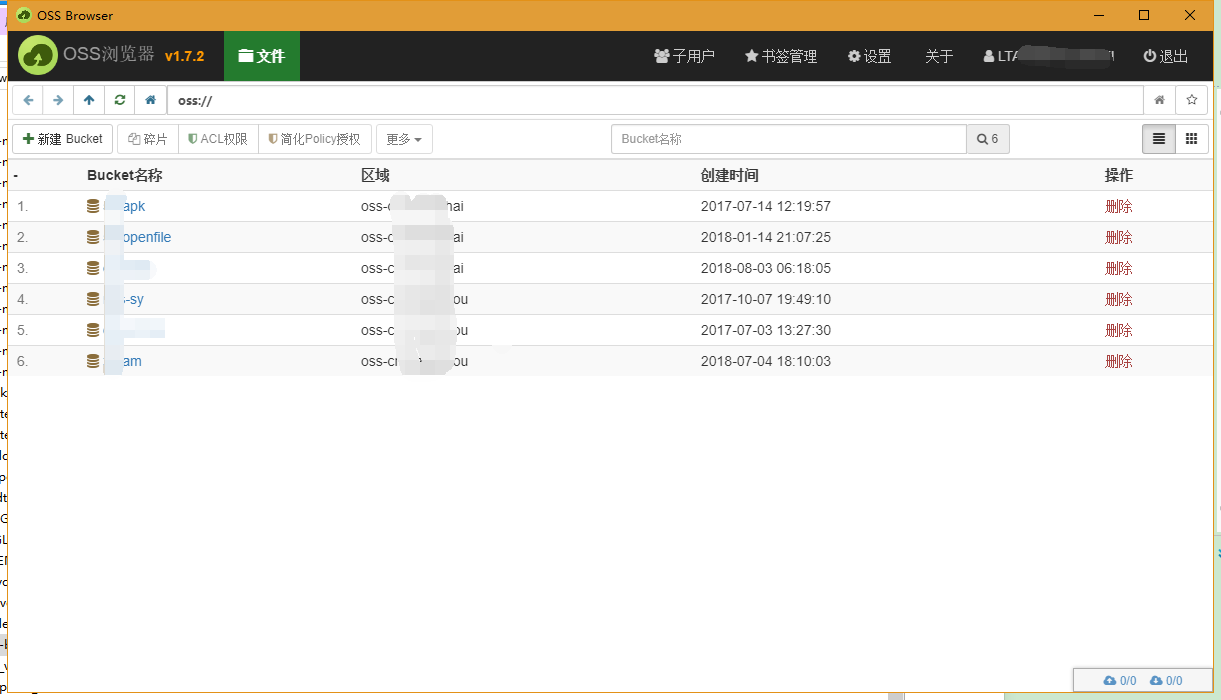Screen dimensions: 1221x700
Task: Click the LTA account user entry
Action: point(1049,56)
